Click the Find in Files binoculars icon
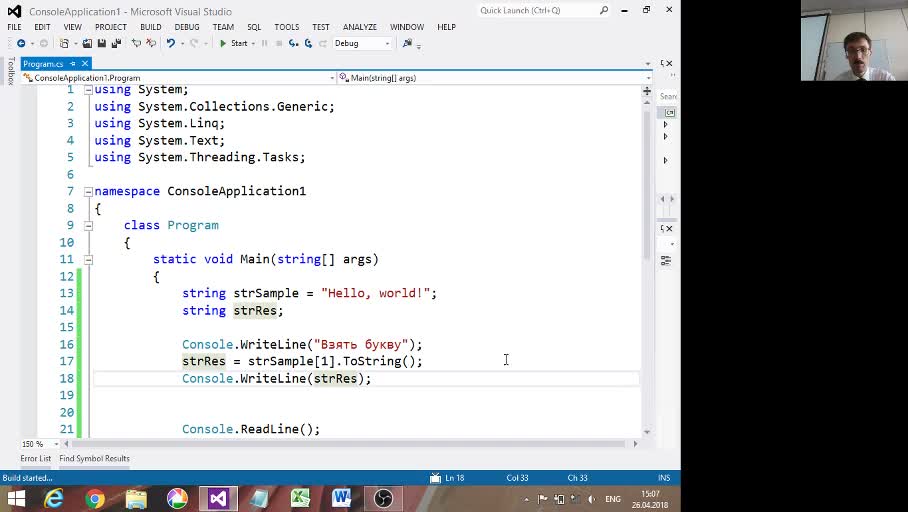908x512 pixels. 407,43
